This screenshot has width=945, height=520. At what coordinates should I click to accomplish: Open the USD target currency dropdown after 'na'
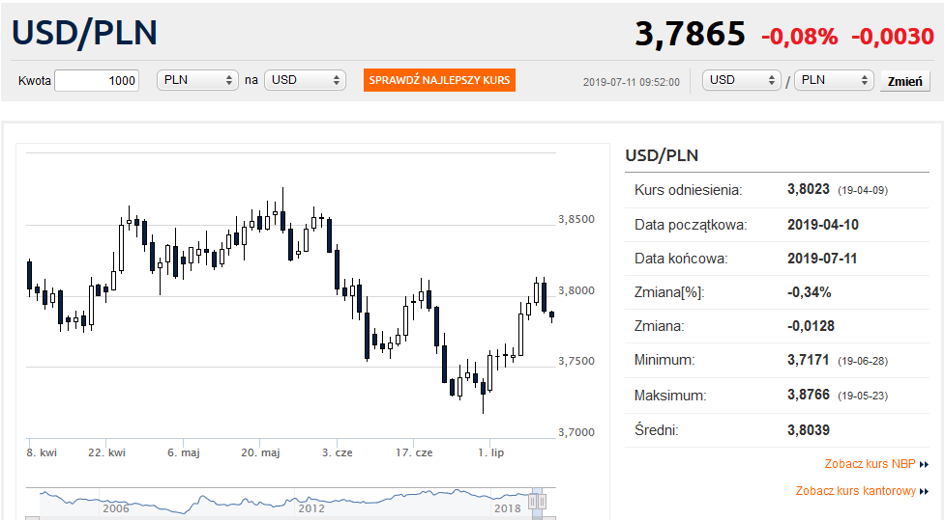pyautogui.click(x=305, y=80)
